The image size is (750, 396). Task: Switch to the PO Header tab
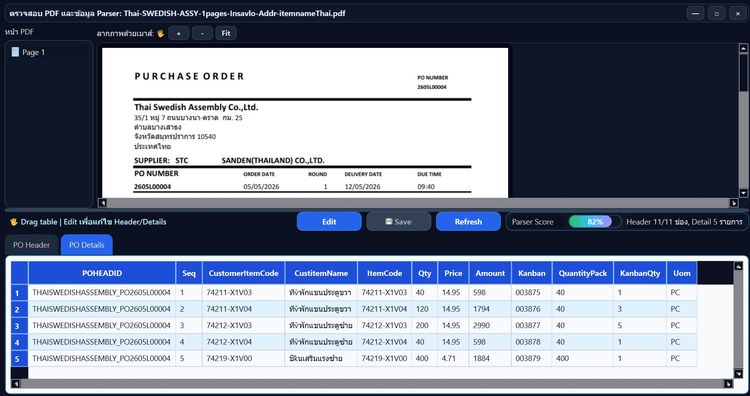coord(32,245)
